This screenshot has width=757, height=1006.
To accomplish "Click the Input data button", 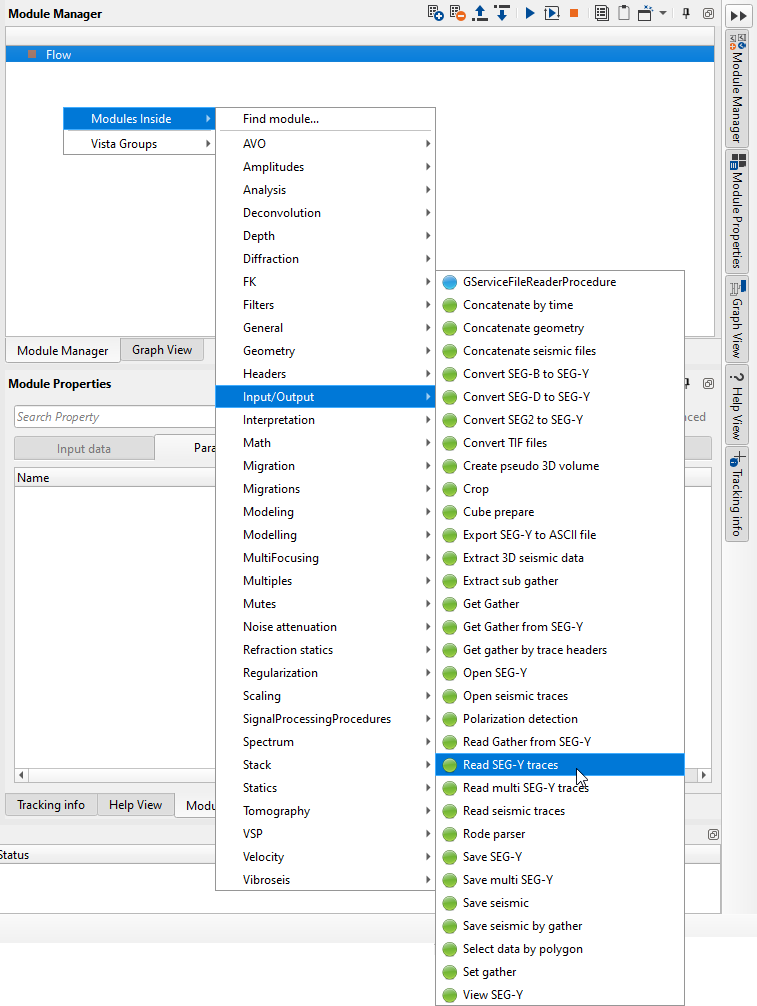I will (84, 449).
